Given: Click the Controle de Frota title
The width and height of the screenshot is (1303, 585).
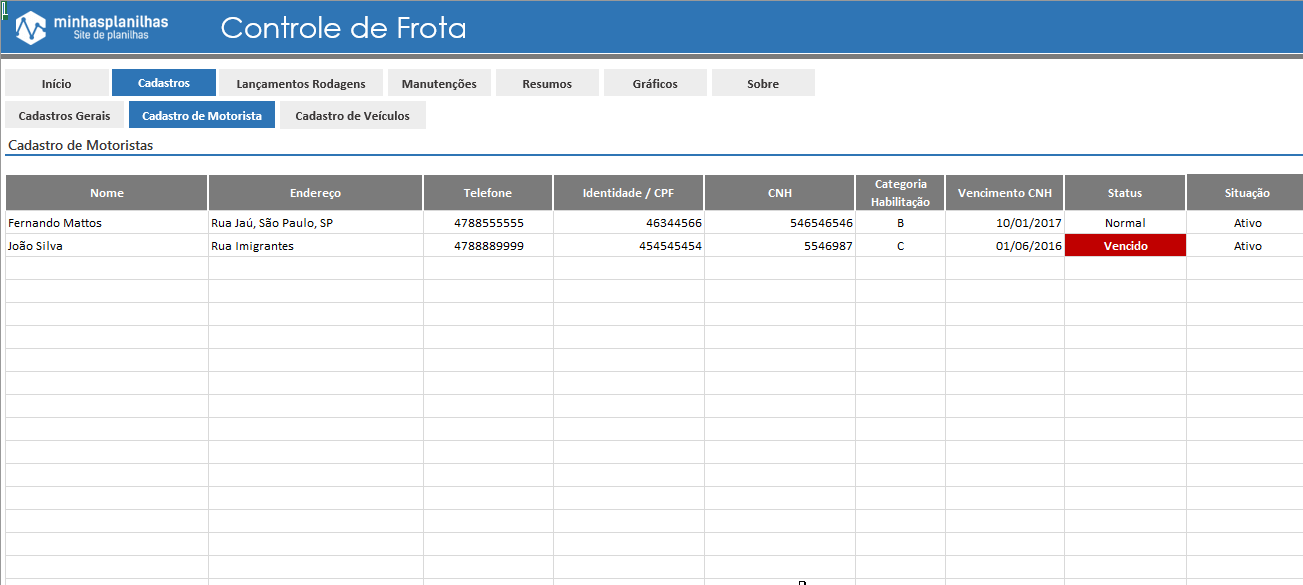Looking at the screenshot, I should [343, 28].
